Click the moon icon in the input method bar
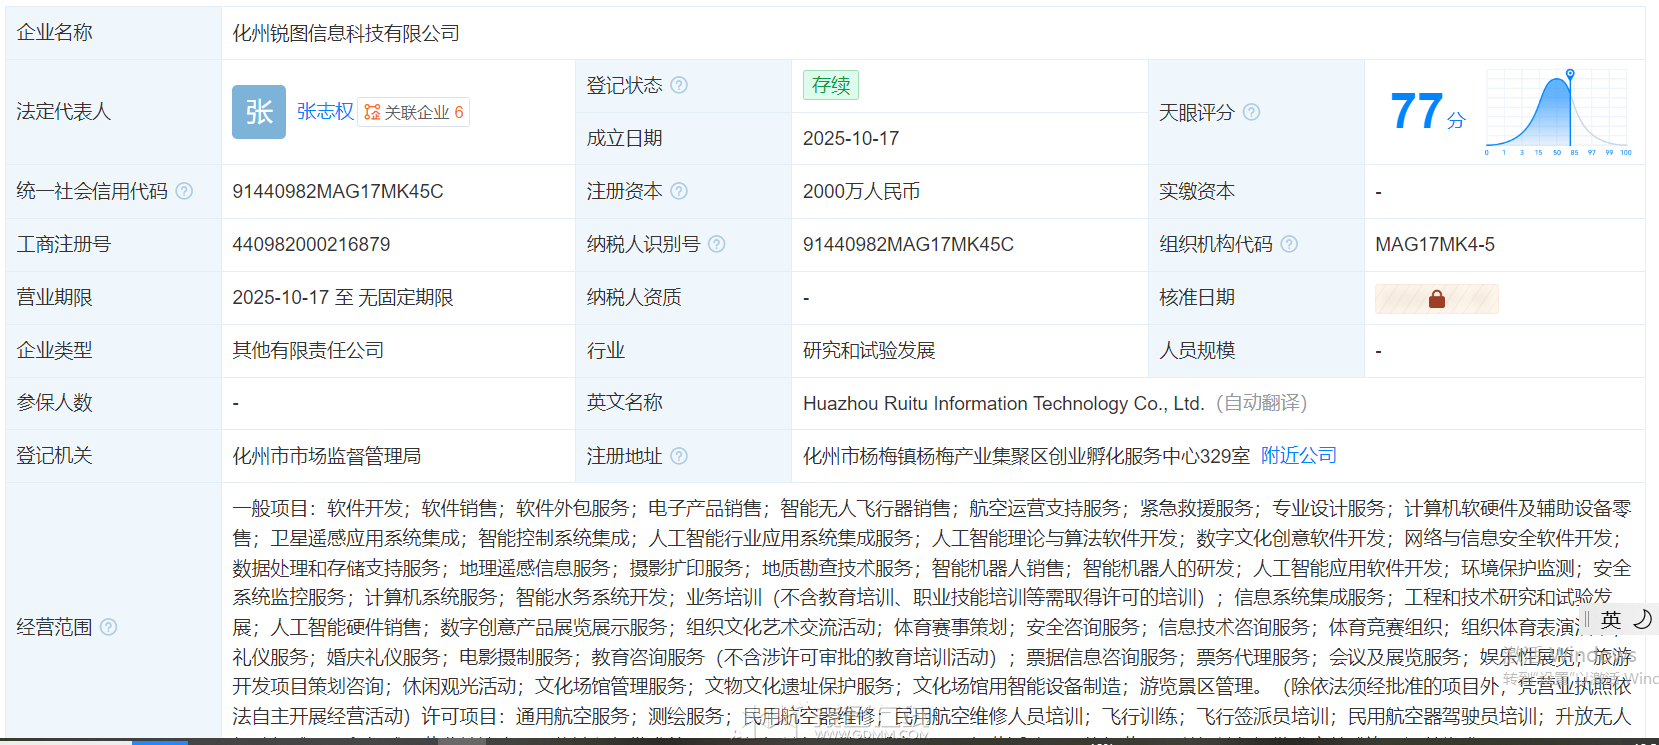The width and height of the screenshot is (1659, 745). tap(1642, 620)
